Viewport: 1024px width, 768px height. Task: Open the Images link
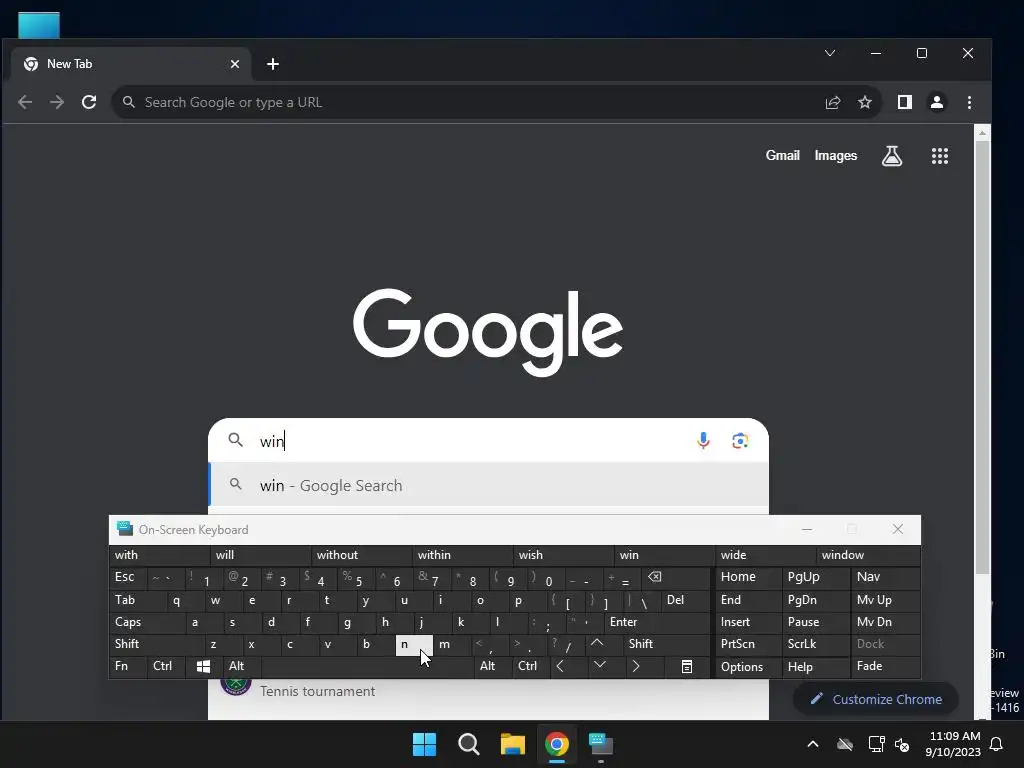click(835, 155)
